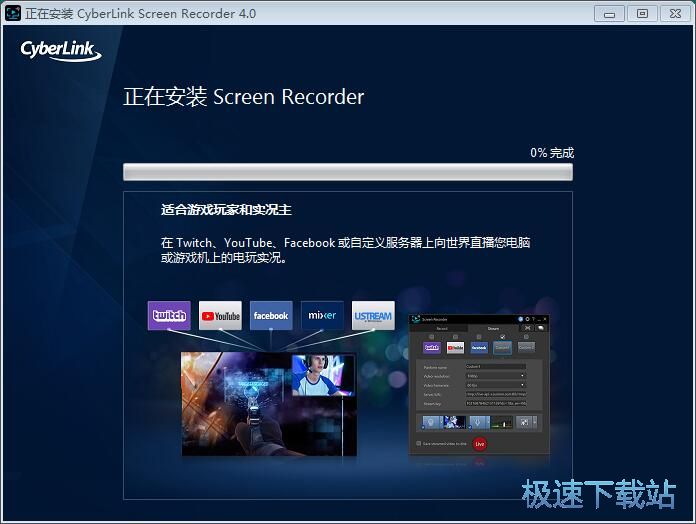Maximize the installer window
The height and width of the screenshot is (524, 696).
[x=642, y=14]
